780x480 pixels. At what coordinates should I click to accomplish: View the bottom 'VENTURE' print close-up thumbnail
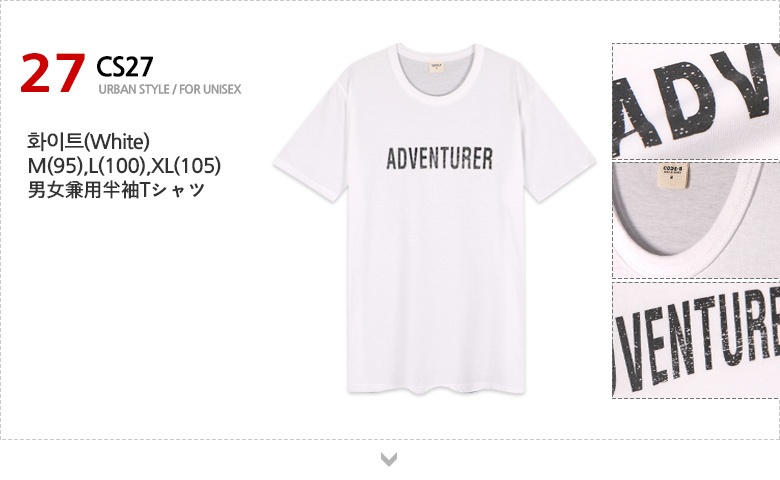(696, 340)
